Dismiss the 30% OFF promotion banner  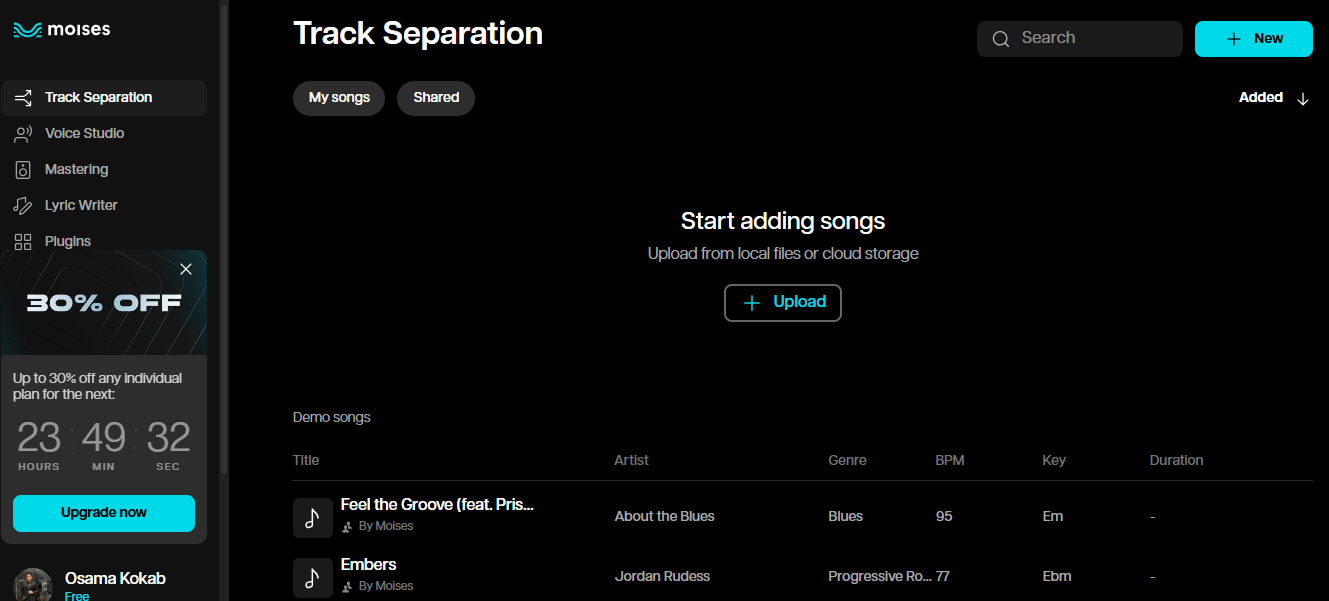pyautogui.click(x=186, y=269)
